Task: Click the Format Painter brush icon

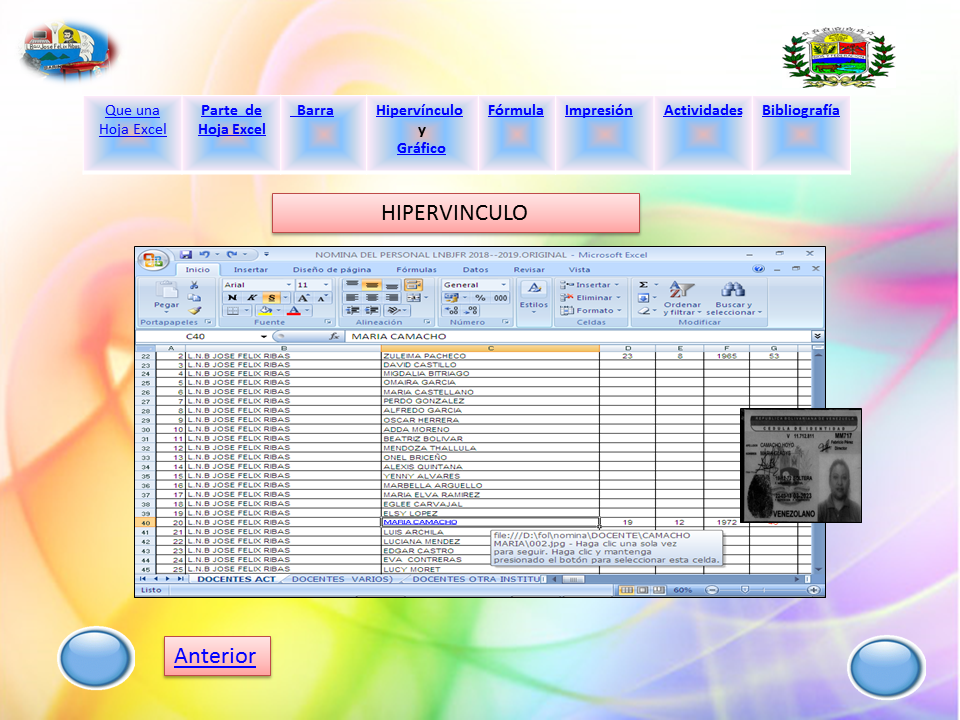Action: [x=194, y=310]
